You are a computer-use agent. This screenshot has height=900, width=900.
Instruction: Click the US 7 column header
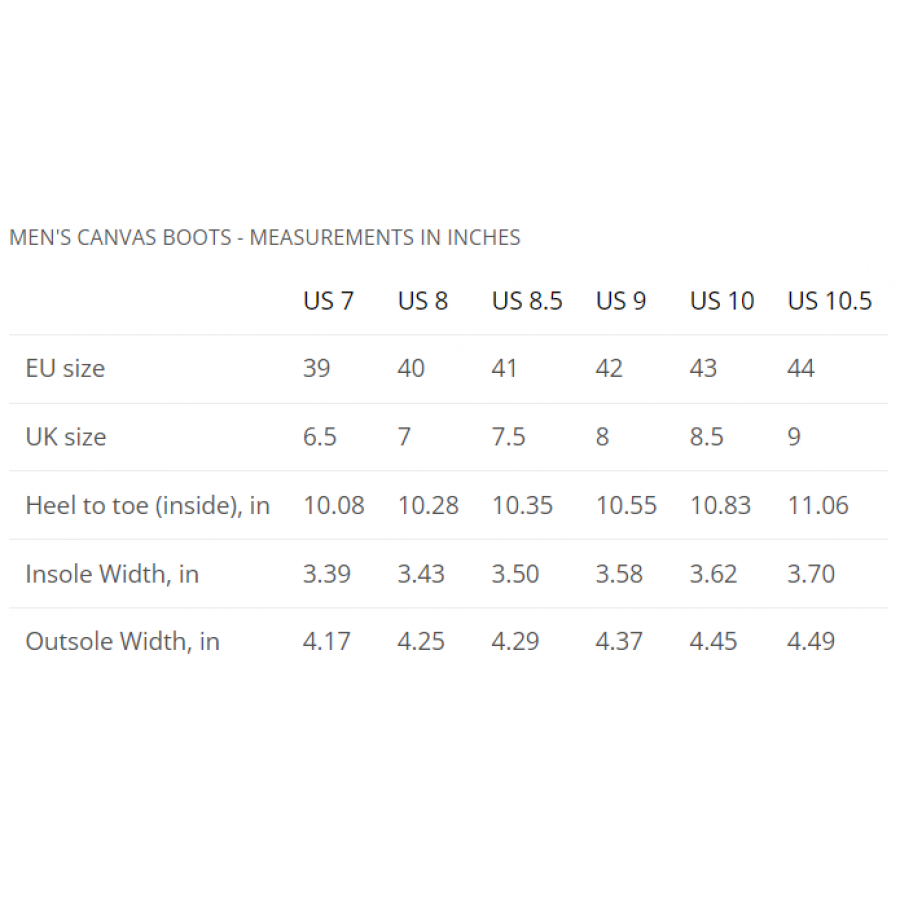tap(328, 301)
